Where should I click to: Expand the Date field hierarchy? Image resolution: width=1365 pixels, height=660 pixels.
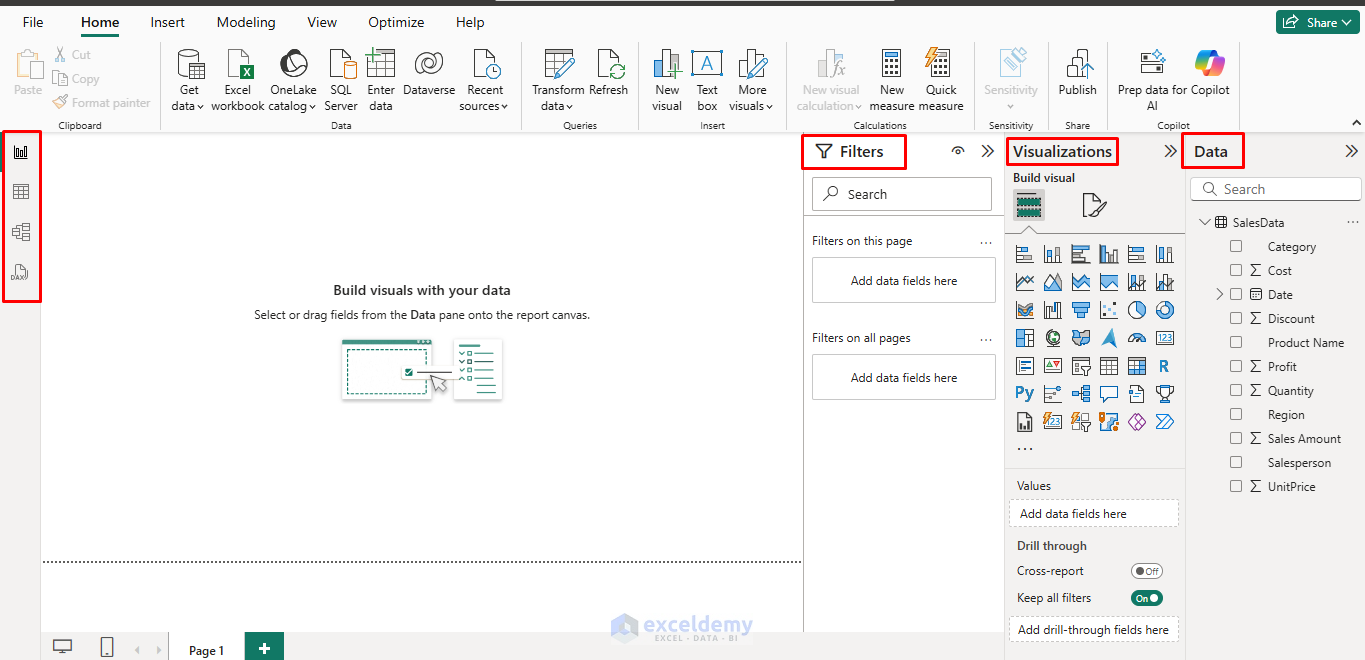[1220, 295]
